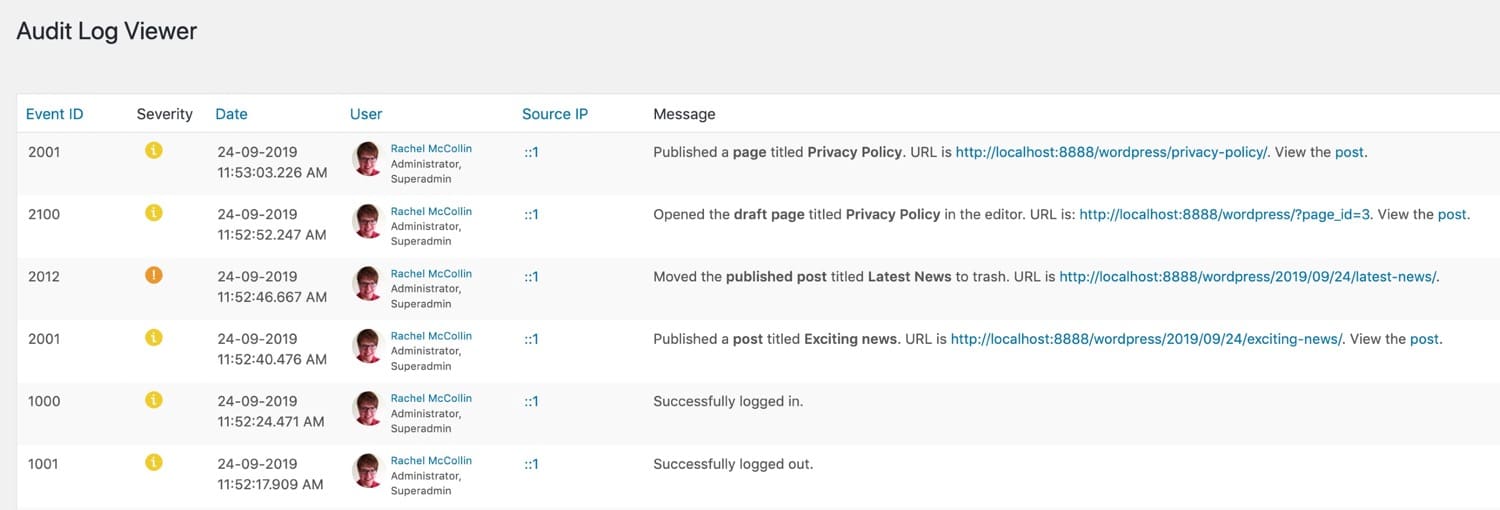This screenshot has width=1500, height=510.
Task: Open the privacy-policy localhost URL link
Action: 1111,152
